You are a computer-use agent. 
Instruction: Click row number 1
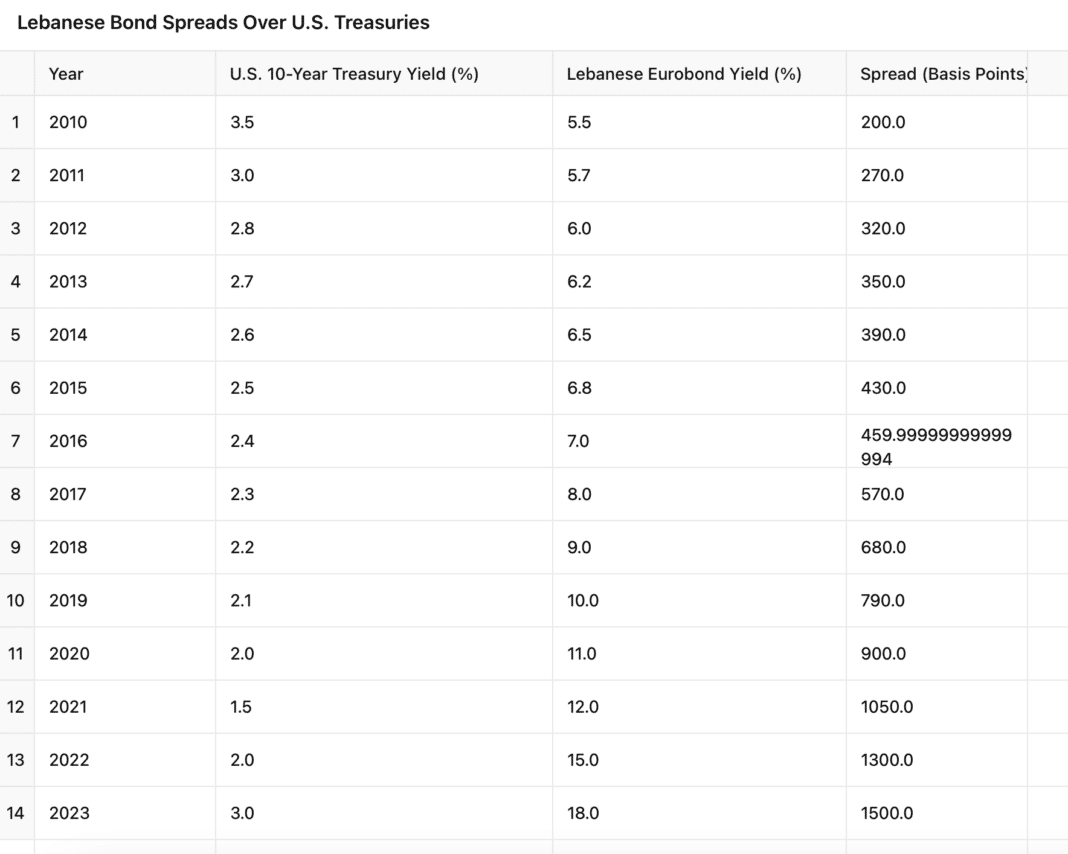[15, 122]
